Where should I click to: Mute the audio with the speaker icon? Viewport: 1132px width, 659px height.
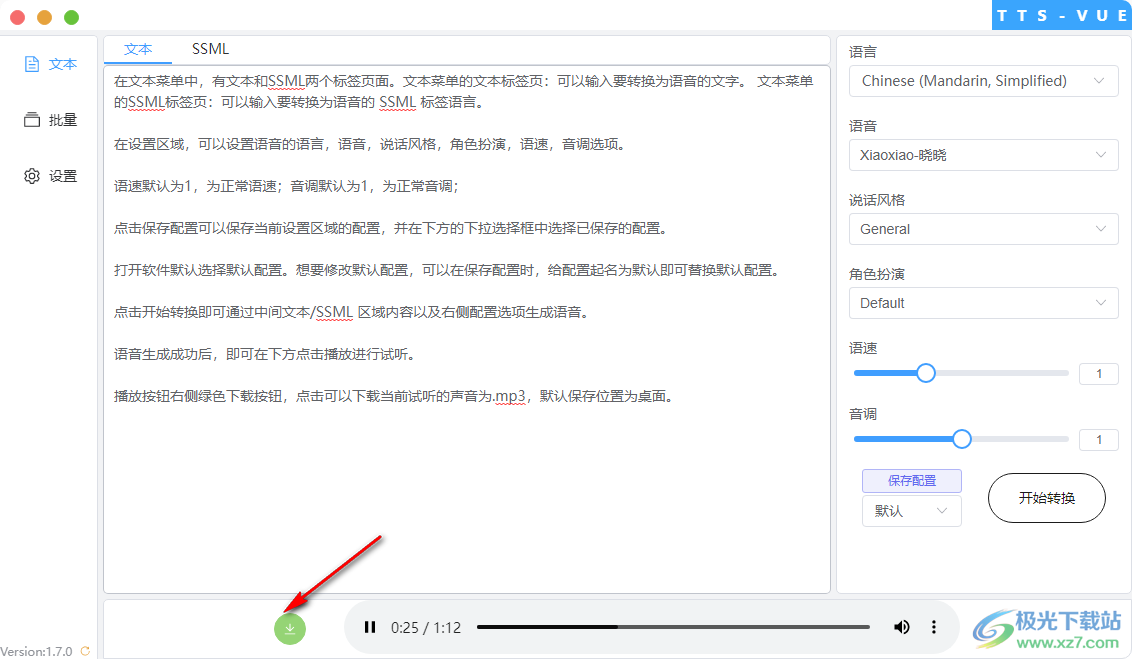(x=901, y=627)
